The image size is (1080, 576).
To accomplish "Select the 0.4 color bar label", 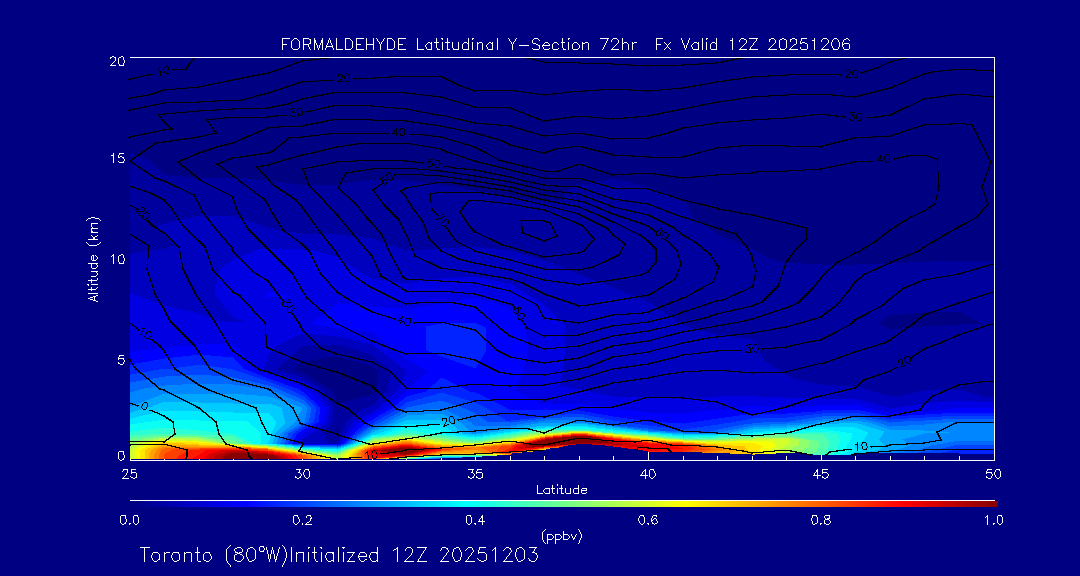I will coord(475,520).
